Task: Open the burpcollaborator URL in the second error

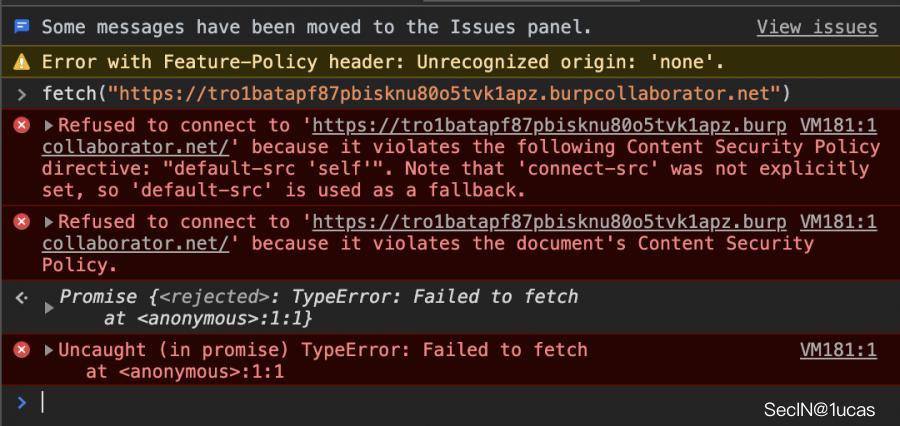Action: pyautogui.click(x=548, y=221)
